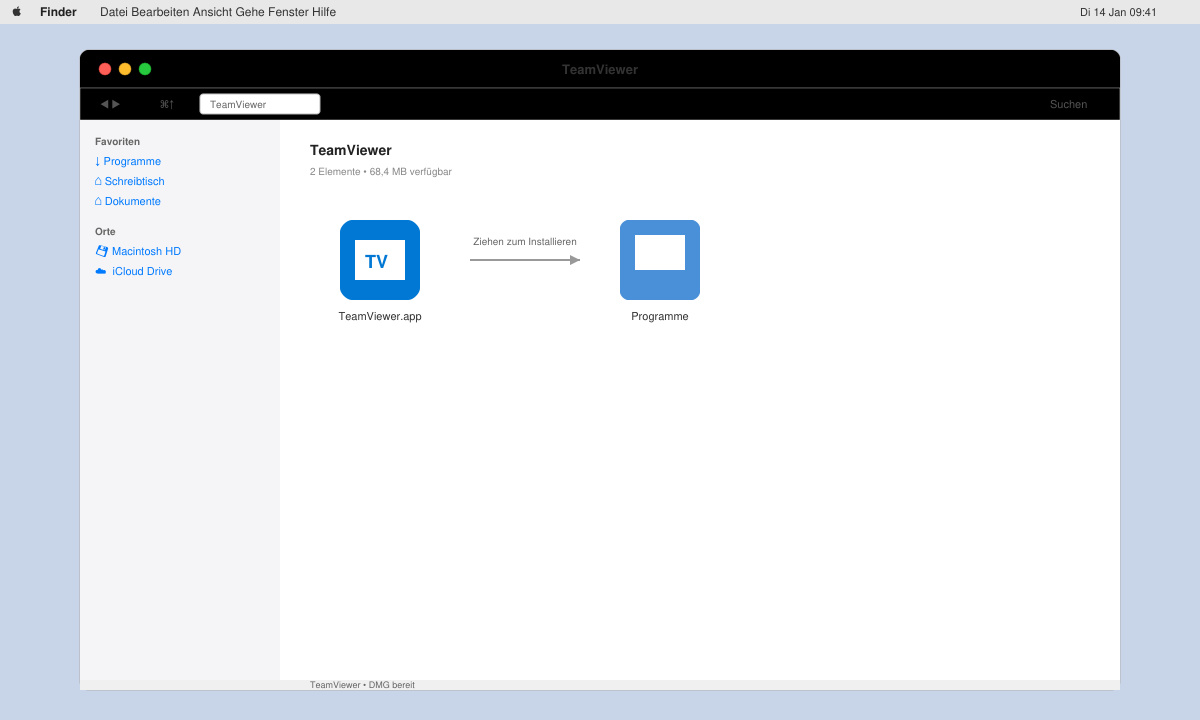Select Macintosh HD under Orte

coord(138,251)
